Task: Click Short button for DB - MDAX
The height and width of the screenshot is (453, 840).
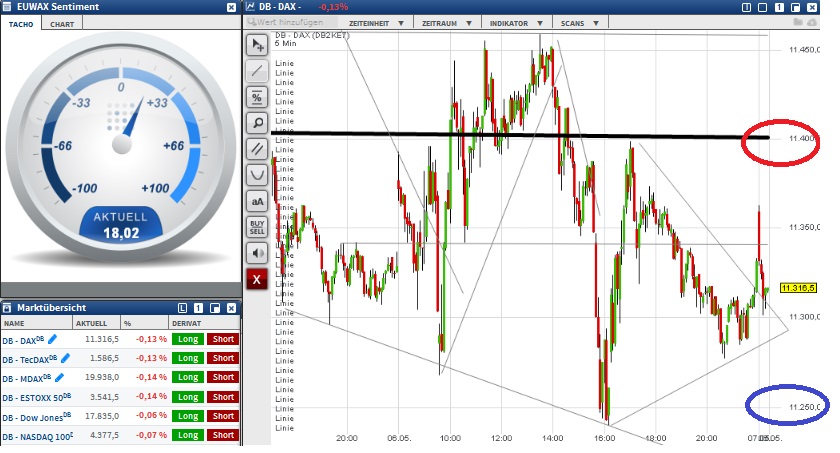Action: pos(223,378)
